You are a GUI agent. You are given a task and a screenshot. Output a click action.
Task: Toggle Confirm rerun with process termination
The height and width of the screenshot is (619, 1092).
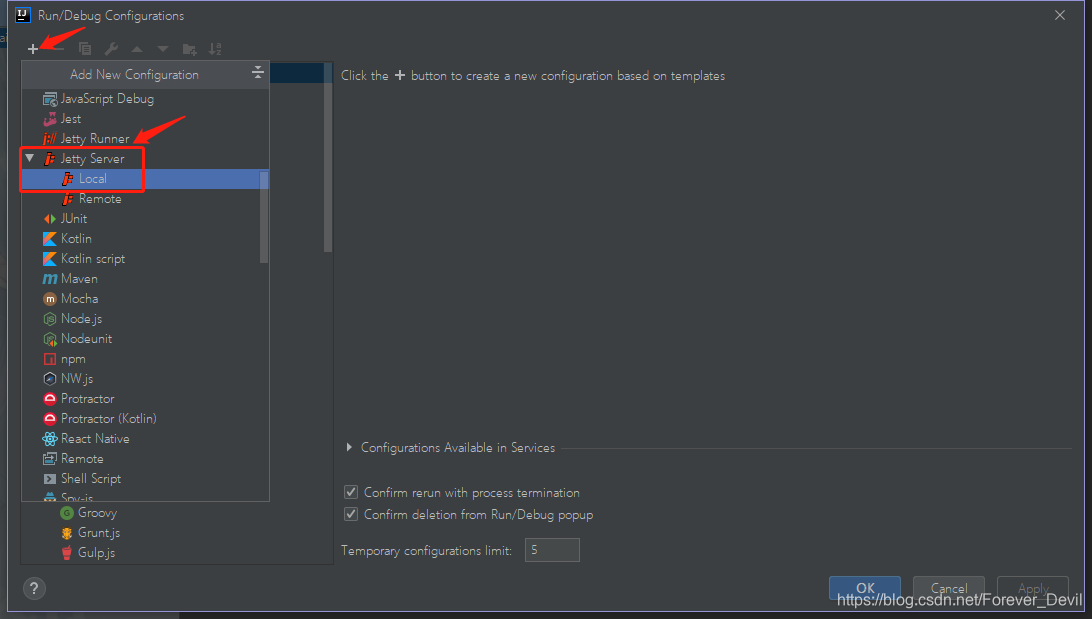pyautogui.click(x=351, y=492)
